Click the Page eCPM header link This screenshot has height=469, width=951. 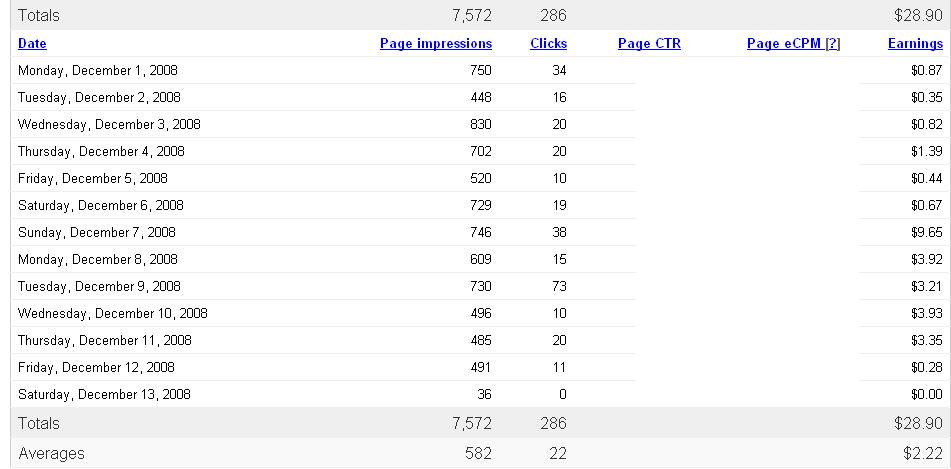click(784, 44)
